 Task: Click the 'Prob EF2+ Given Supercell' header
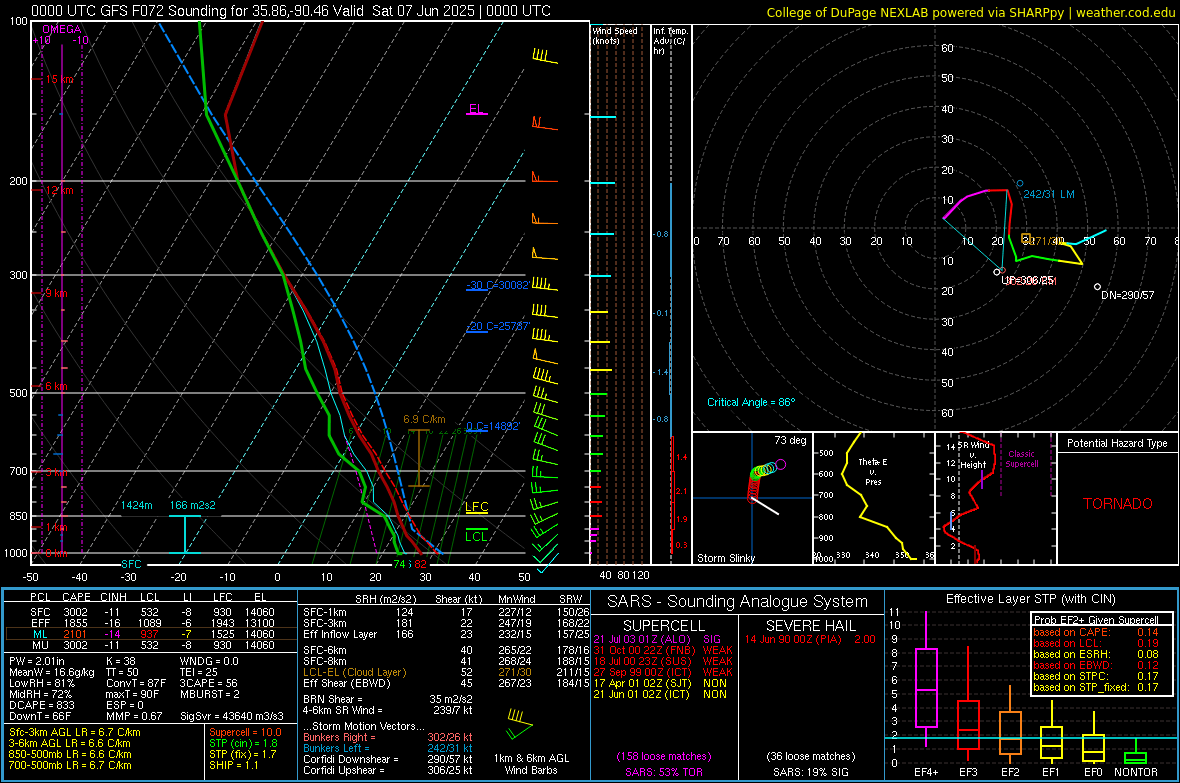pos(1096,620)
